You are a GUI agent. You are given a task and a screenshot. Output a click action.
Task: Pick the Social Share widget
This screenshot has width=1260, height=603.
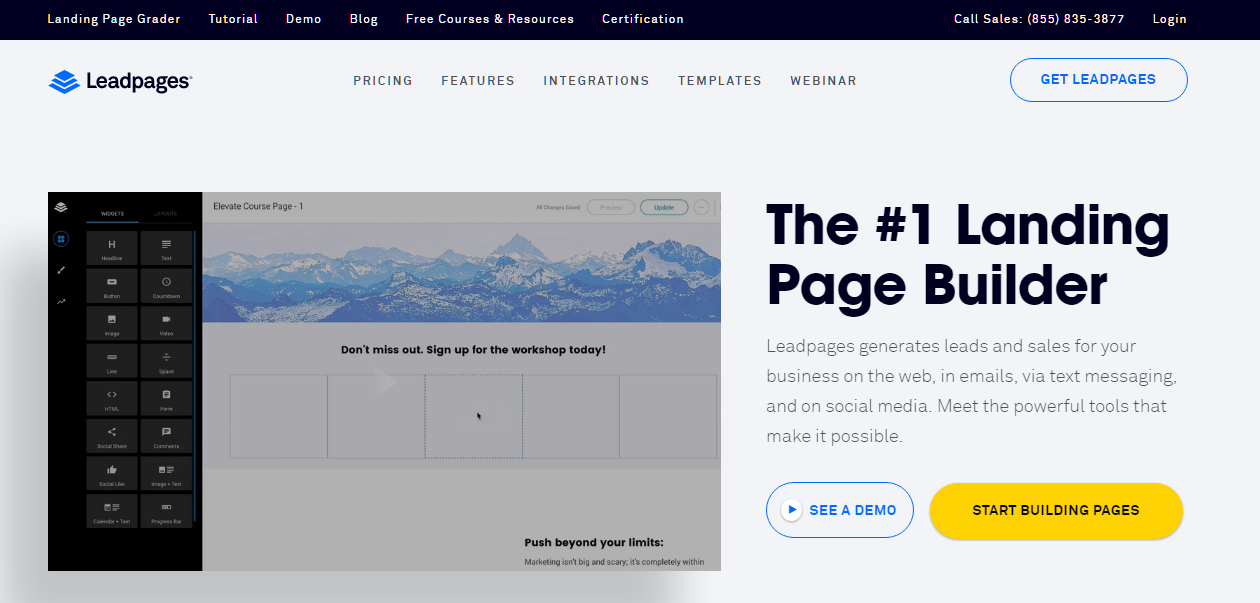[112, 436]
